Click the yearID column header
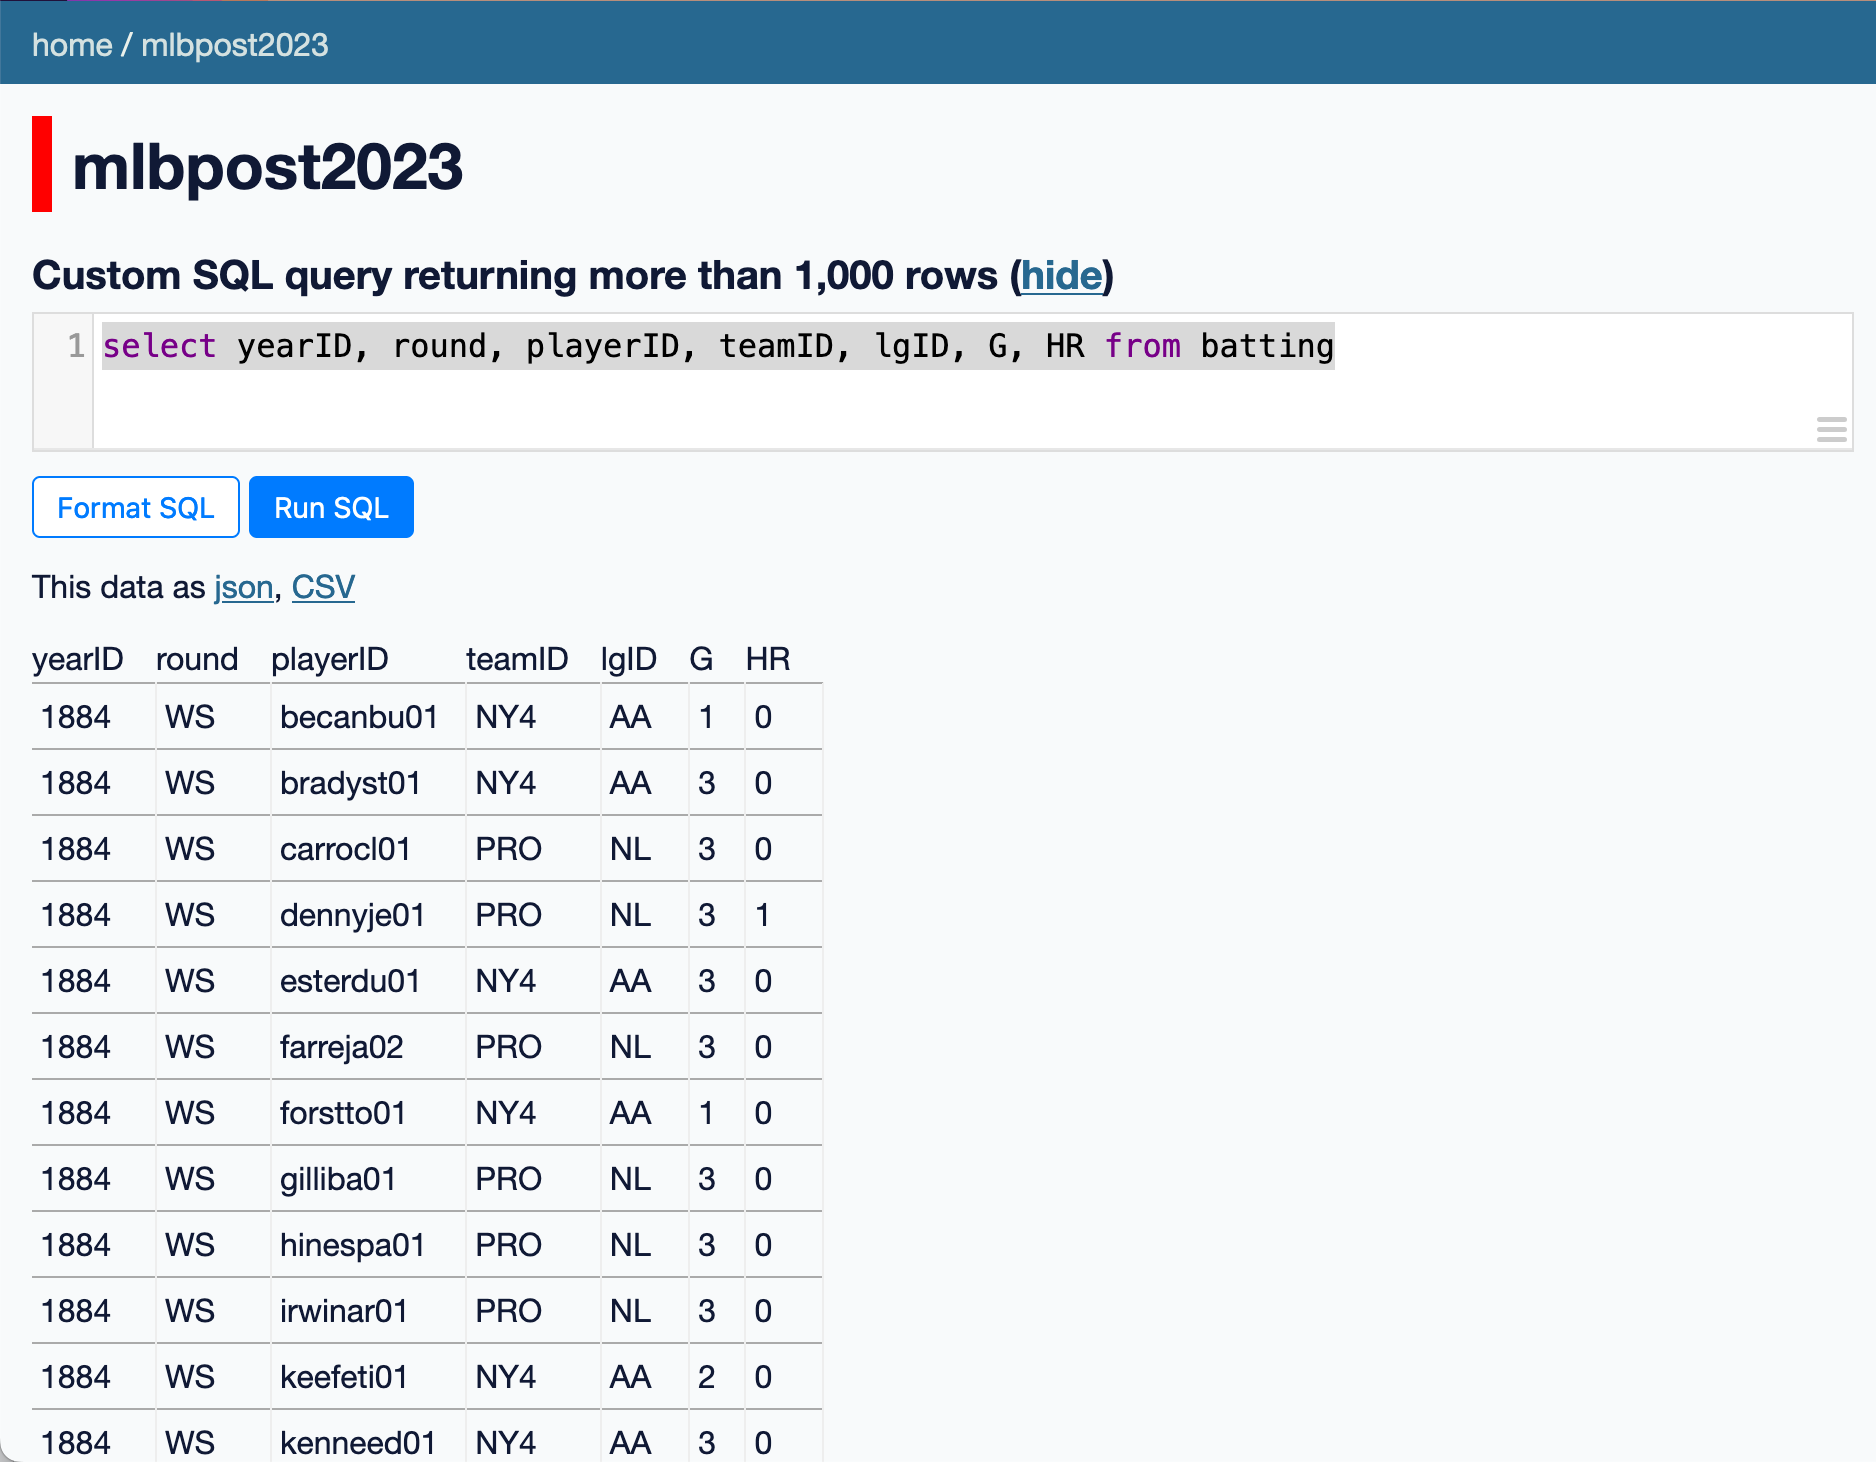This screenshot has height=1462, width=1876. (x=78, y=659)
